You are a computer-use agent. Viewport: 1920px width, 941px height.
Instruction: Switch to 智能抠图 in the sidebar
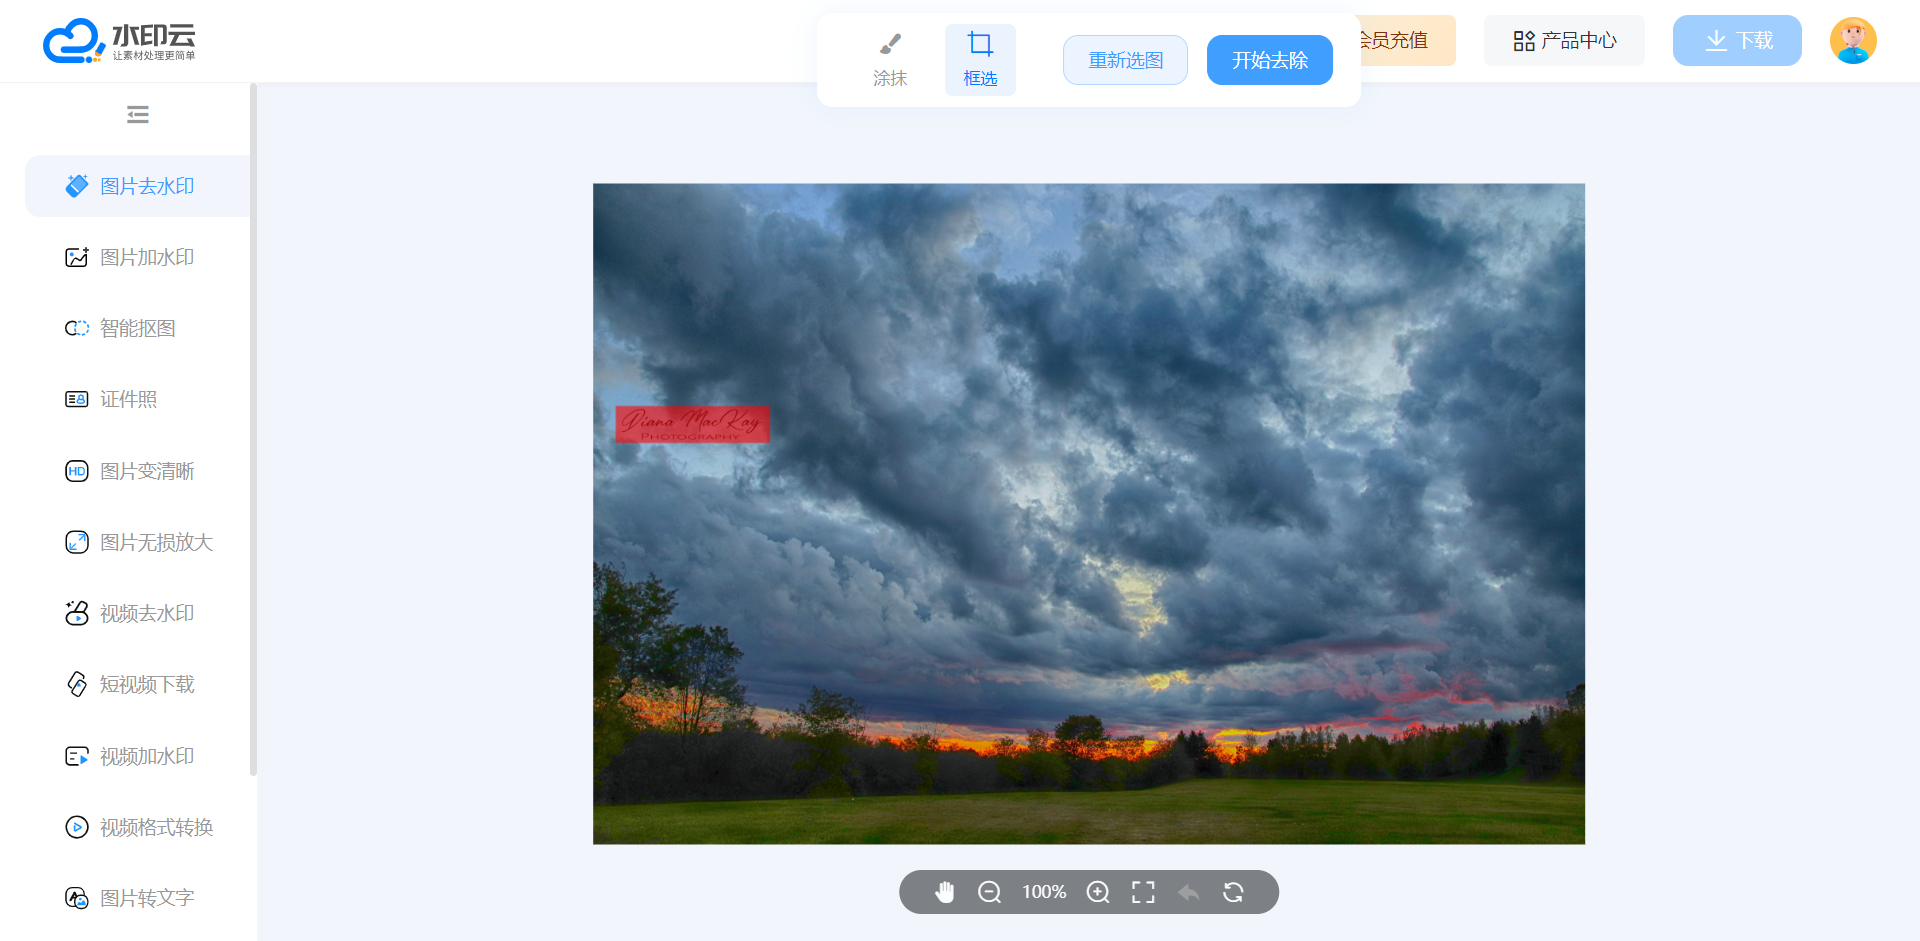click(x=138, y=328)
